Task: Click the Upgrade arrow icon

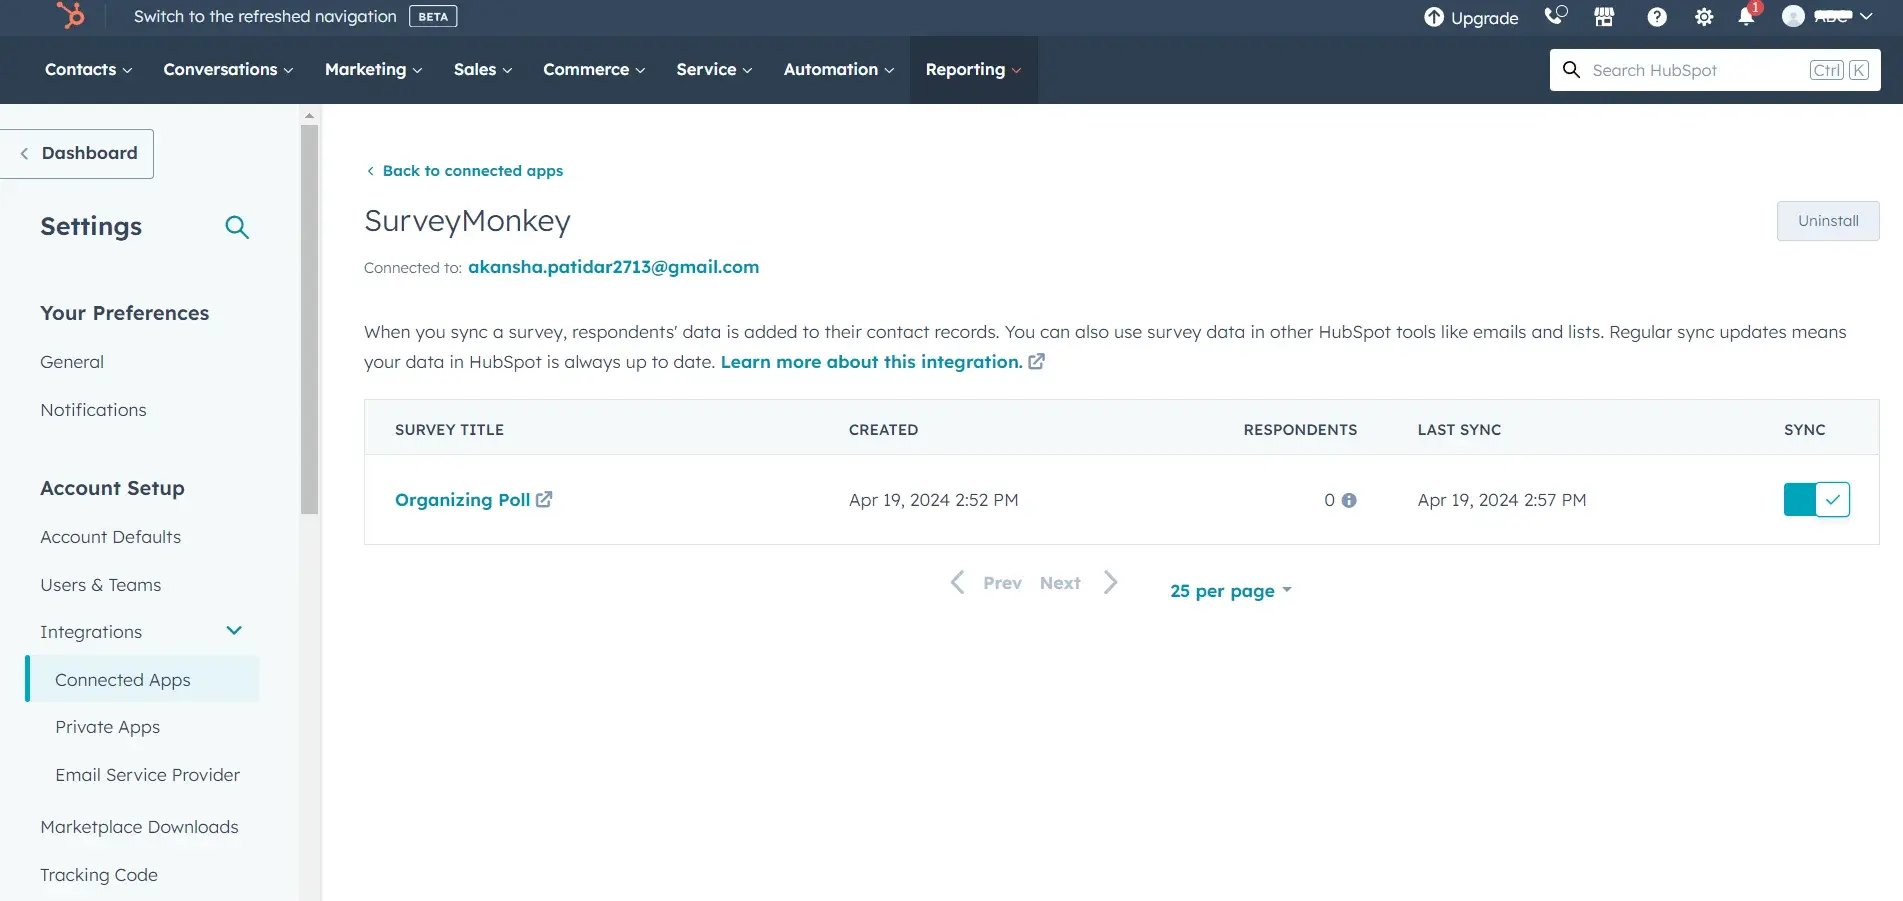Action: (x=1434, y=17)
